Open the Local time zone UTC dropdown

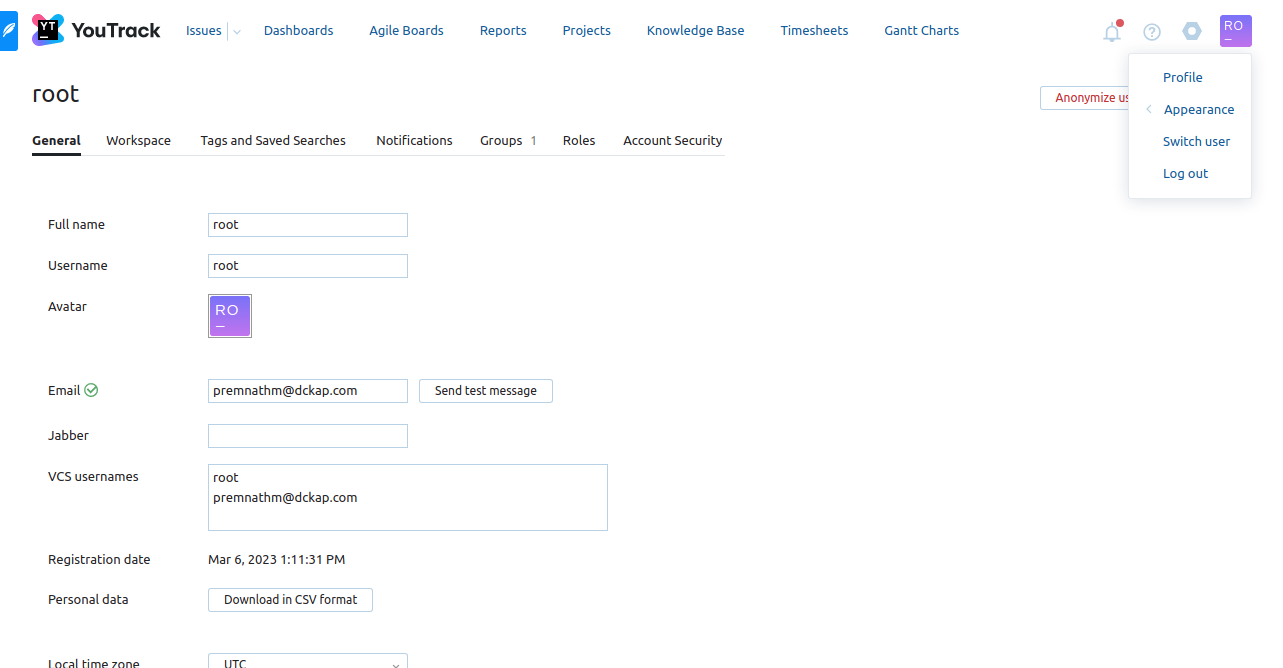[307, 661]
